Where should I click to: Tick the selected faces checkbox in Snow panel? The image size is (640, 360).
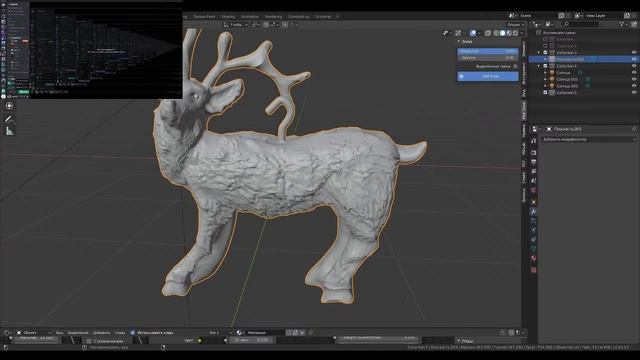point(515,66)
